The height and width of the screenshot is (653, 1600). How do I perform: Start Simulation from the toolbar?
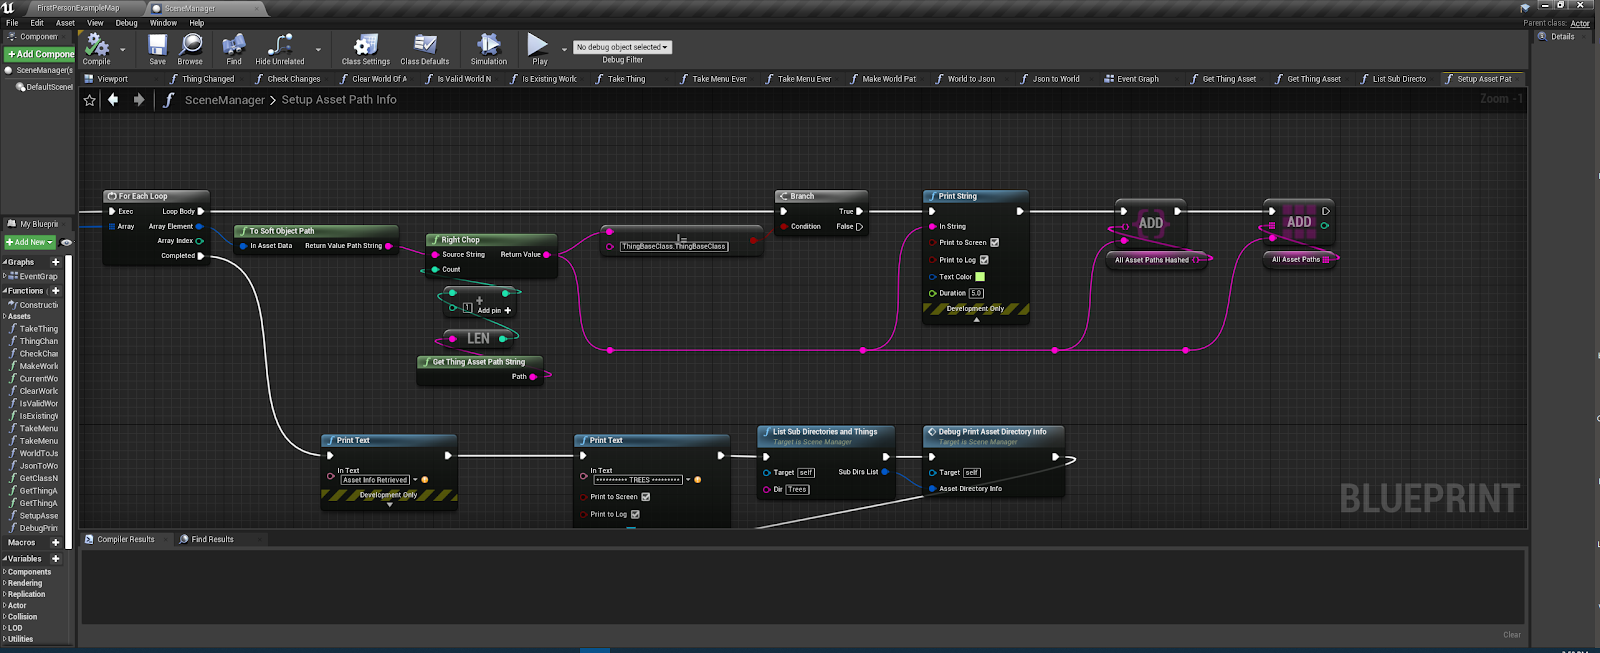489,49
